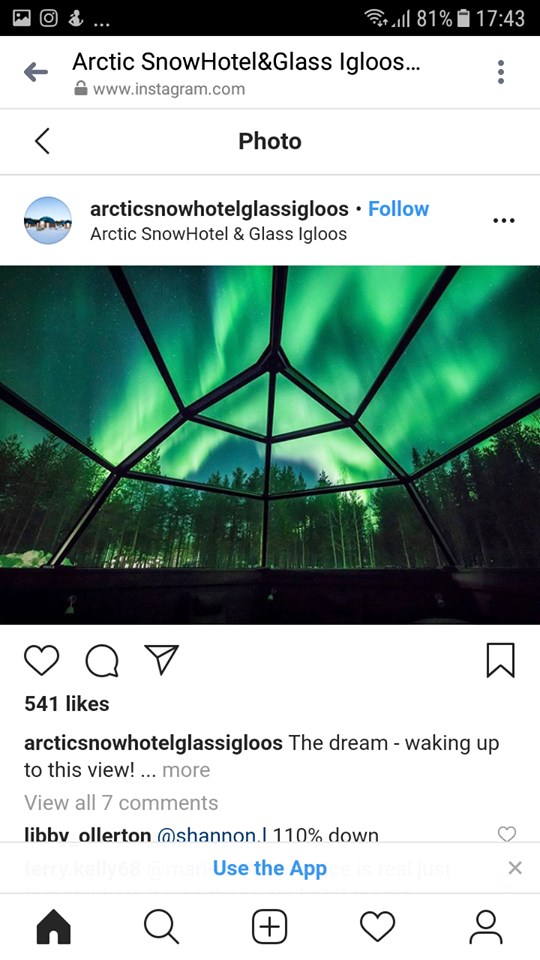Viewport: 540px width, 960px height.
Task: Share the post with the paper plane icon
Action: [x=162, y=660]
